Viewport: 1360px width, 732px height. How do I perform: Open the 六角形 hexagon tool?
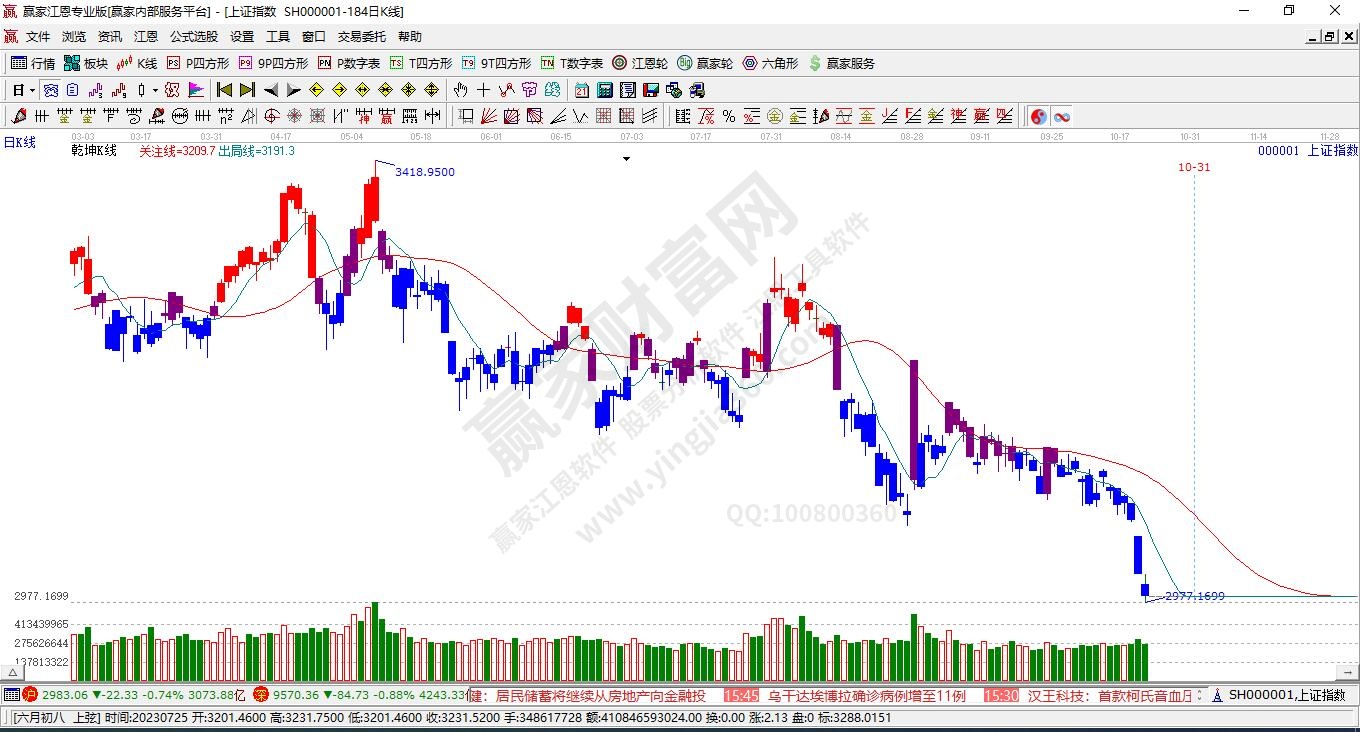770,63
